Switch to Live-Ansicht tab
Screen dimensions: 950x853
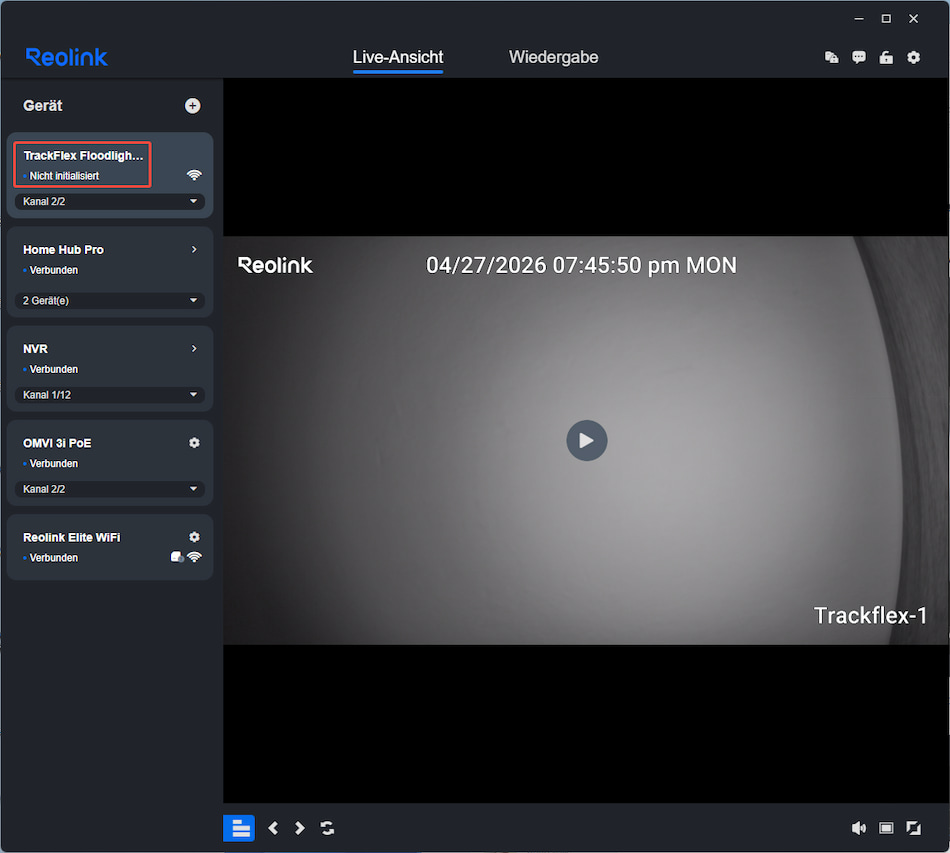(398, 58)
